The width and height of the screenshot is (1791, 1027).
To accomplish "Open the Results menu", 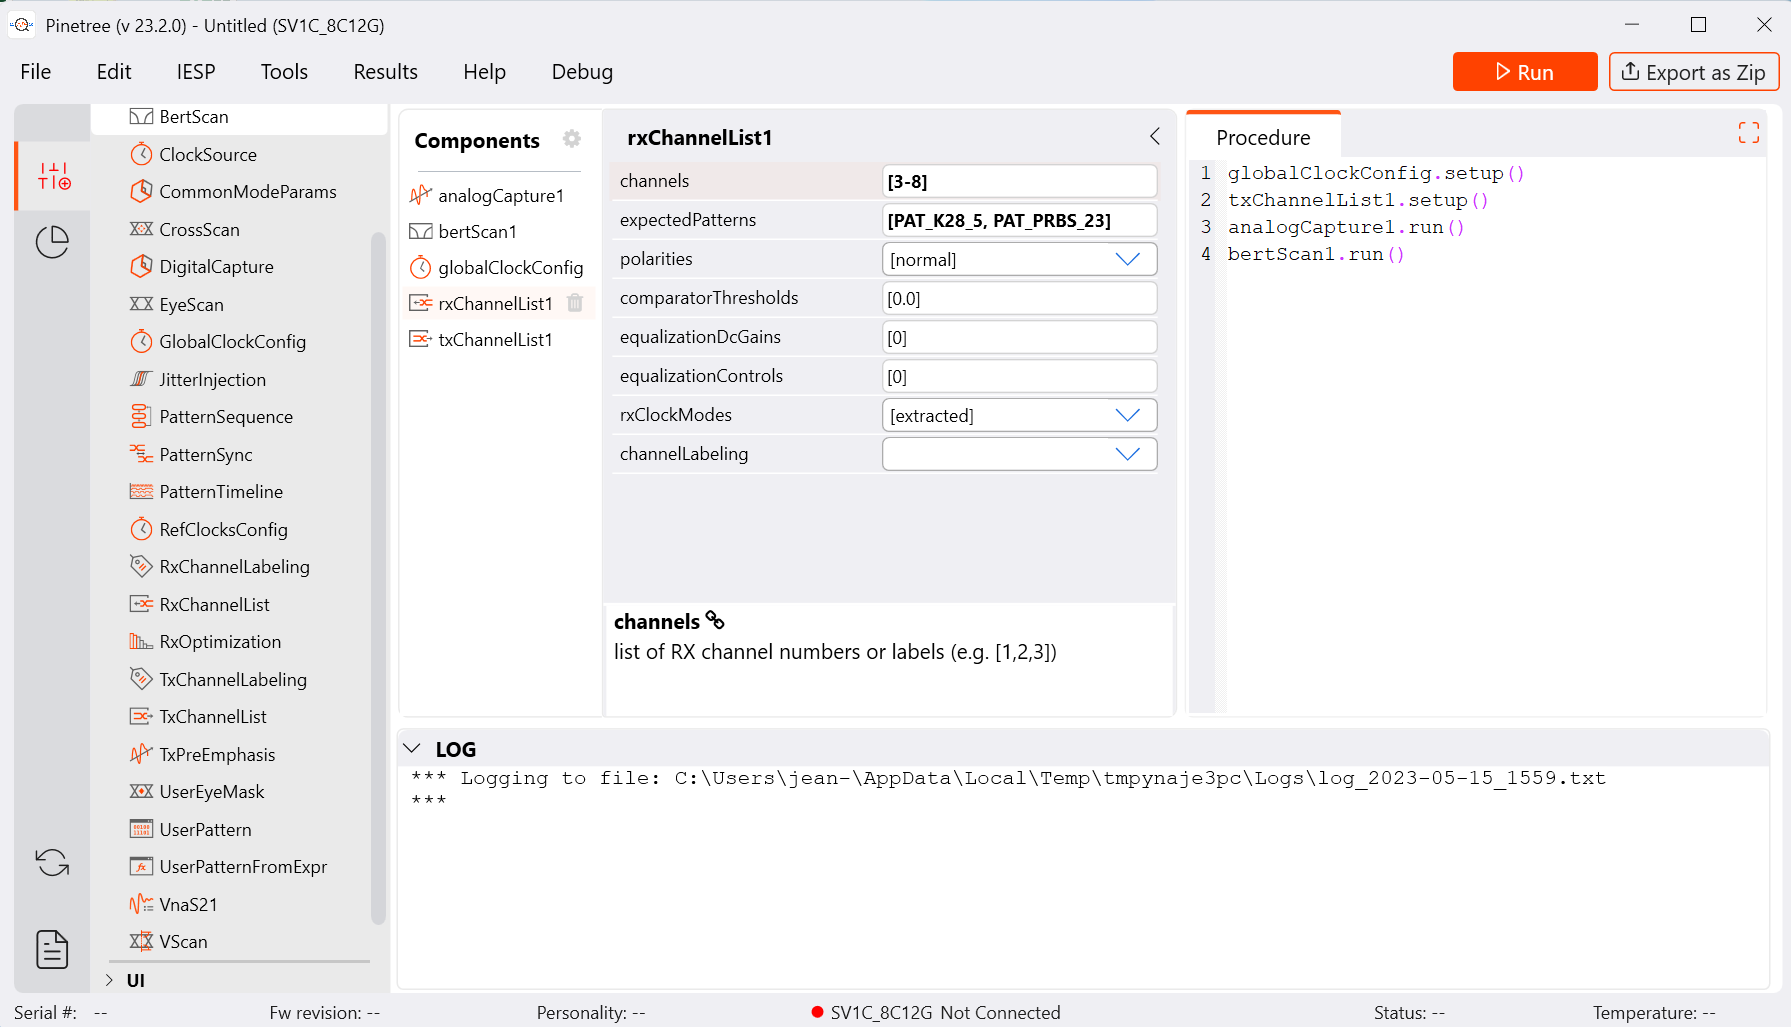I will tap(385, 72).
